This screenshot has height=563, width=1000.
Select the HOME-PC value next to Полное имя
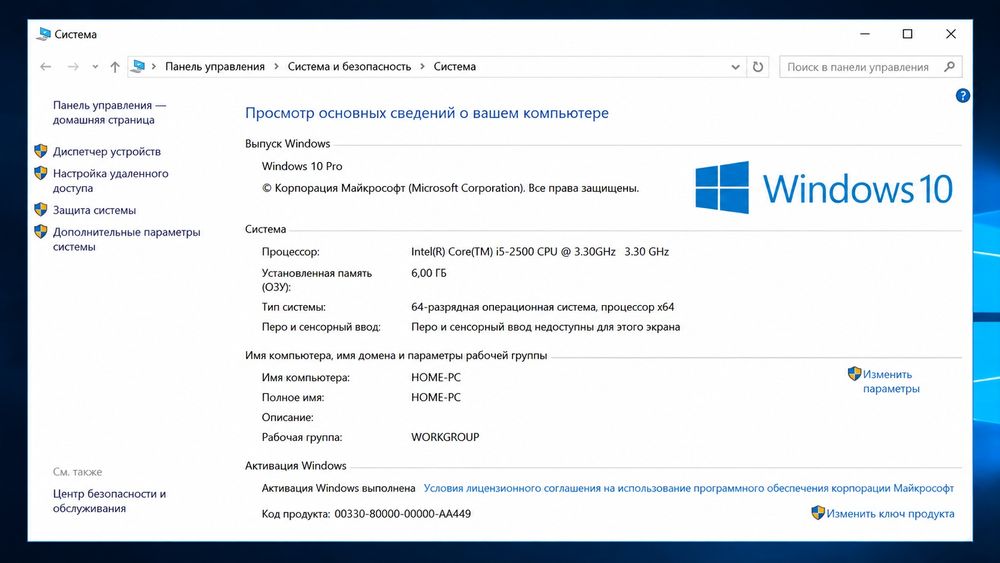pyautogui.click(x=436, y=397)
